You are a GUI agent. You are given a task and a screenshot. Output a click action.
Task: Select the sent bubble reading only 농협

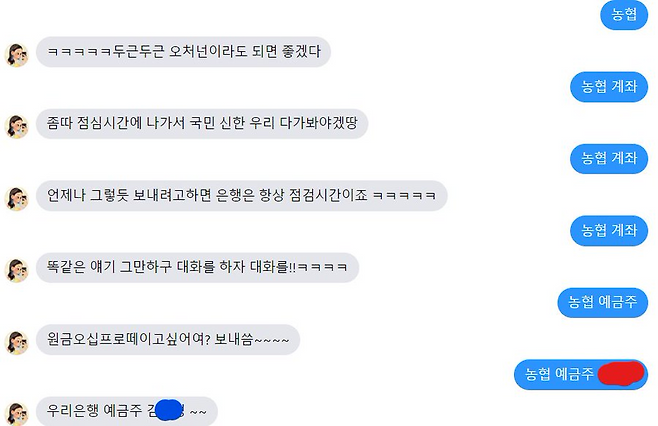[x=624, y=15]
